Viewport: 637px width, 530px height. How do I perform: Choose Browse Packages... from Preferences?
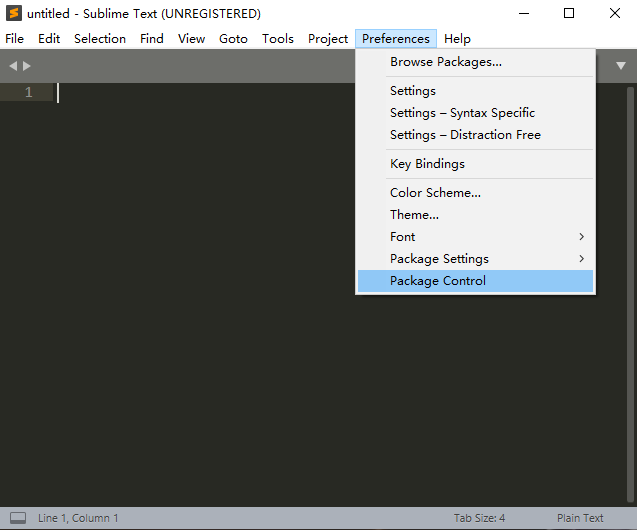point(475,62)
